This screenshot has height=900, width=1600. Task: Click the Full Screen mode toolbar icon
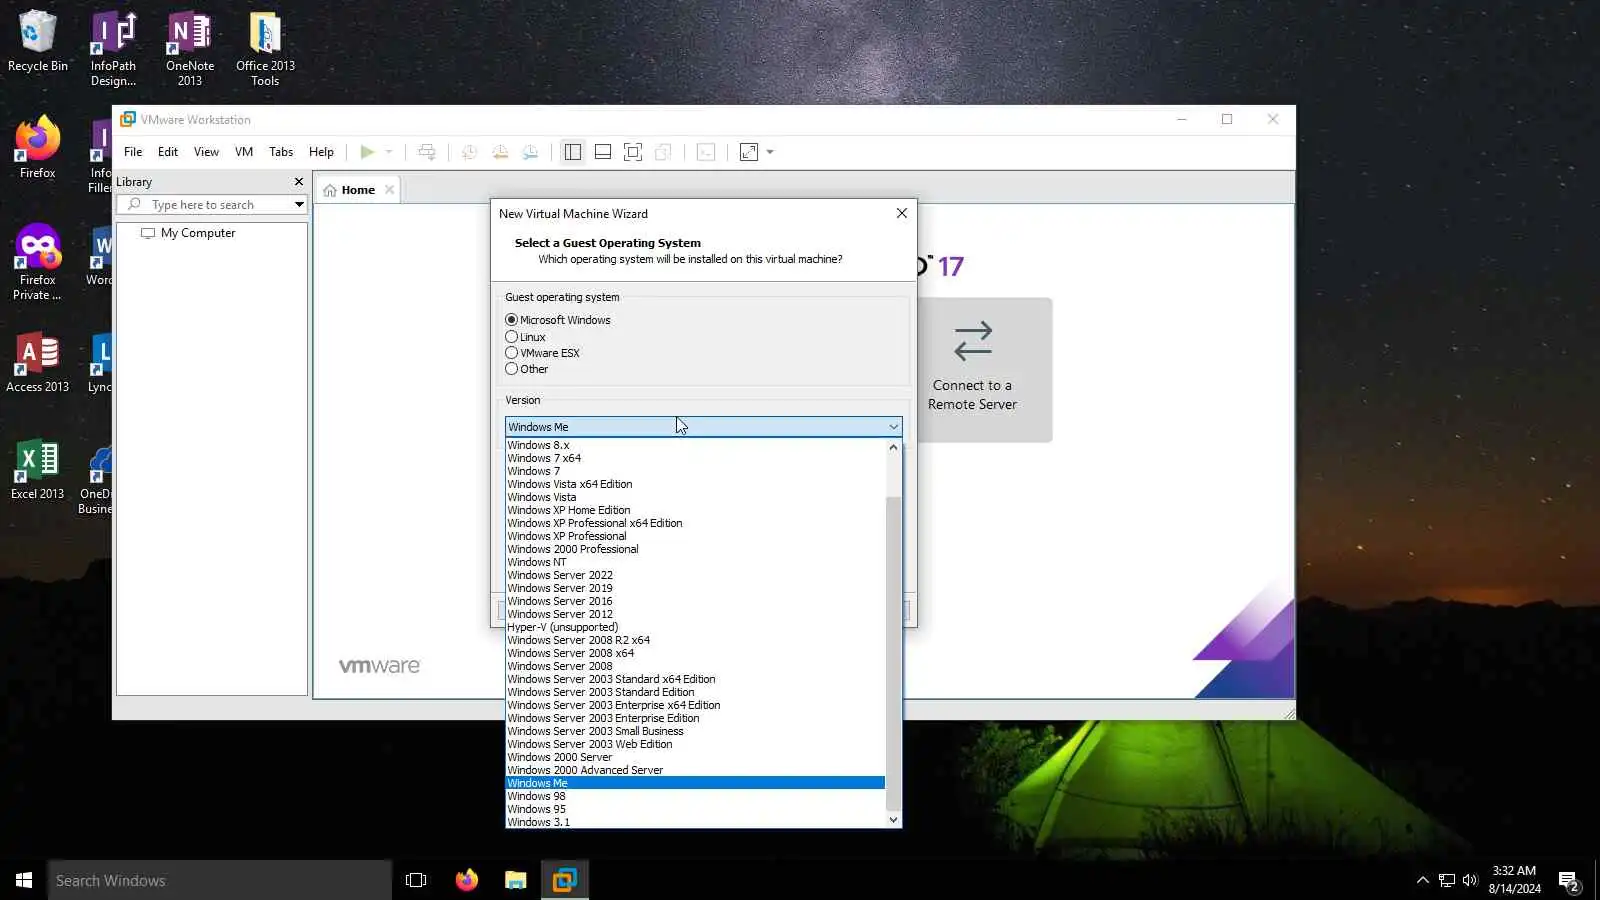[x=633, y=152]
